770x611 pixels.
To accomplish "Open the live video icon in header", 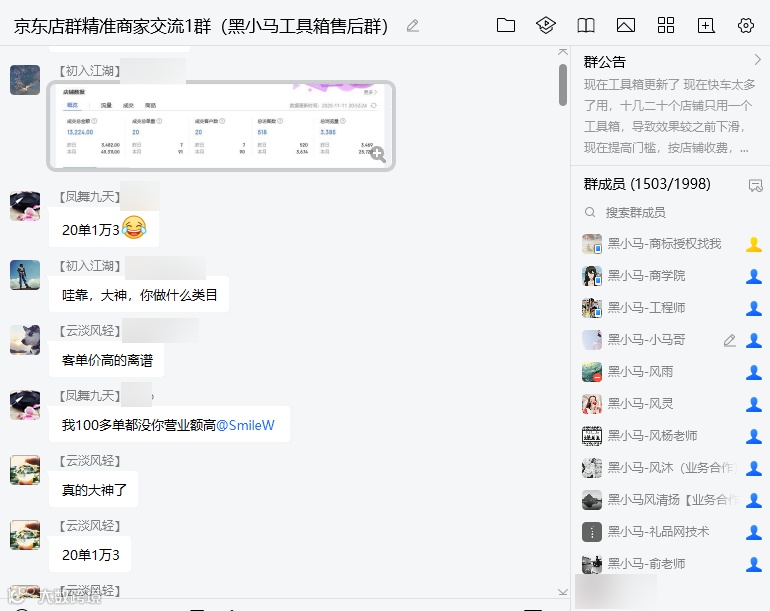I will (546, 25).
